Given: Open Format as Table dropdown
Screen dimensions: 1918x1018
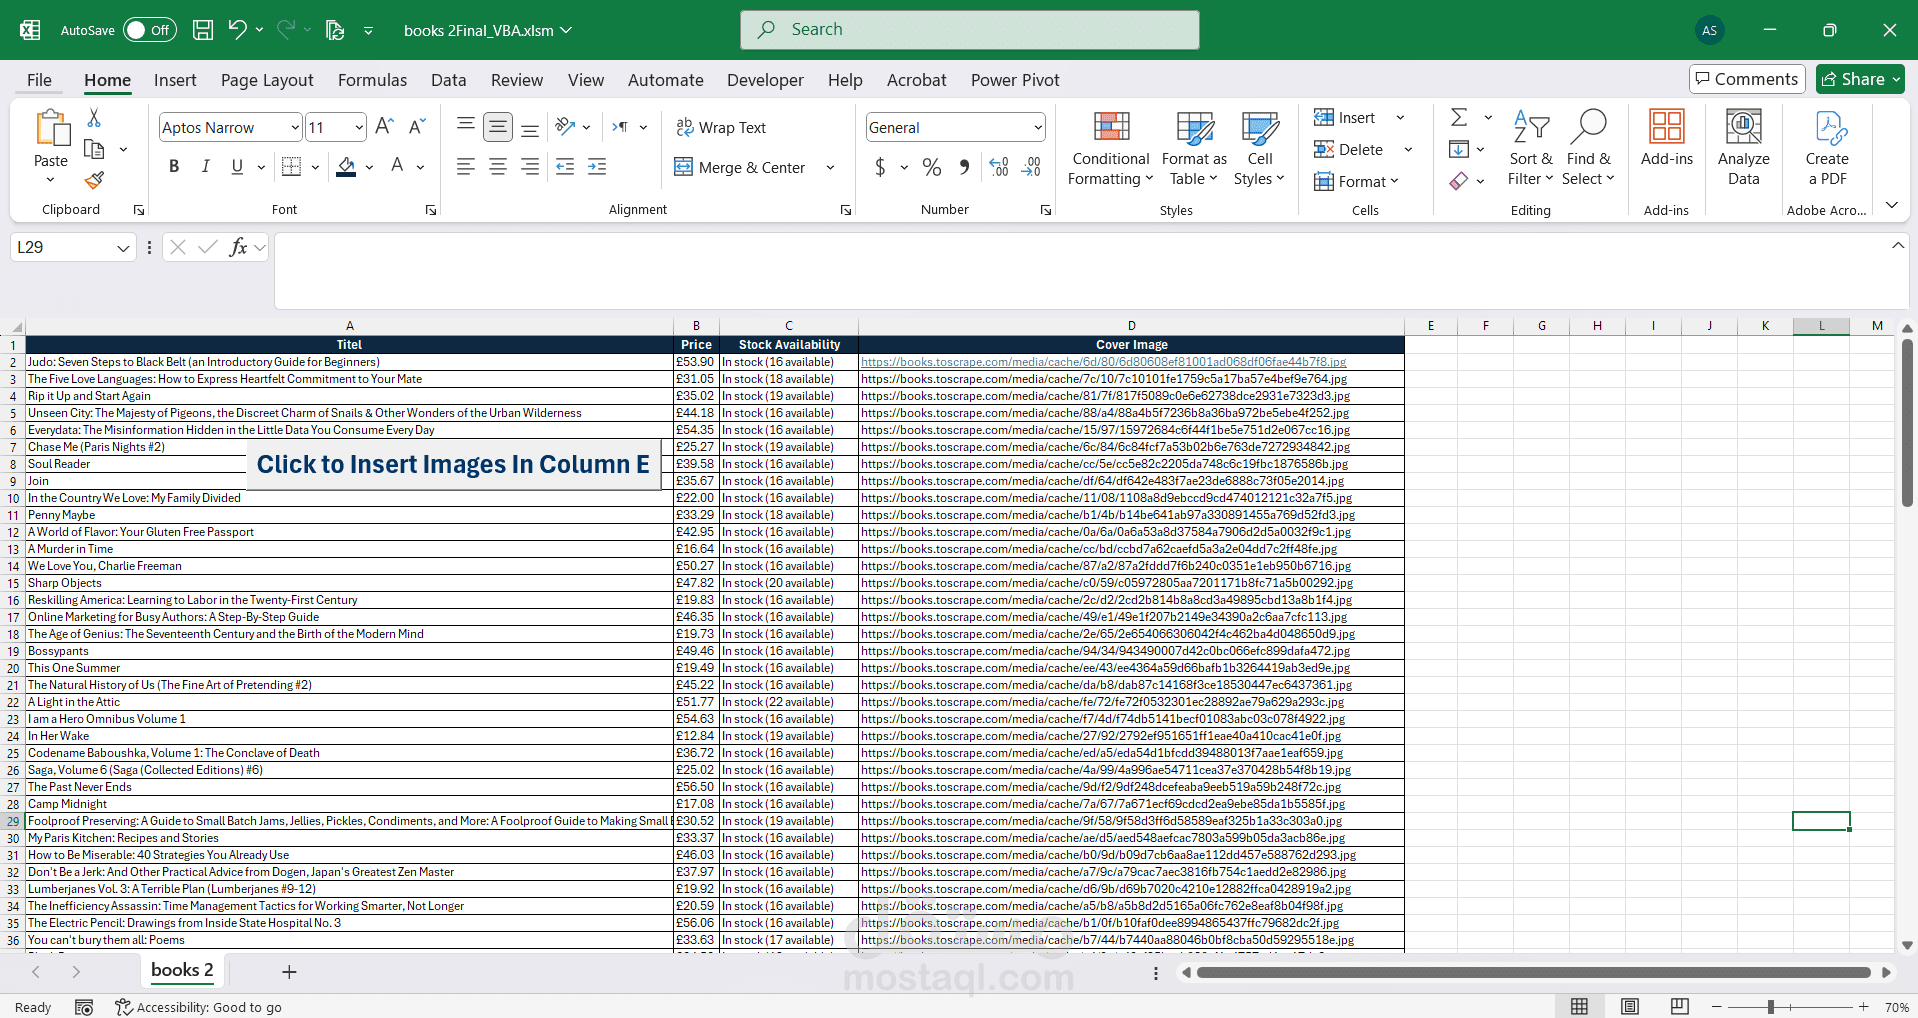Looking at the screenshot, I should (1194, 147).
